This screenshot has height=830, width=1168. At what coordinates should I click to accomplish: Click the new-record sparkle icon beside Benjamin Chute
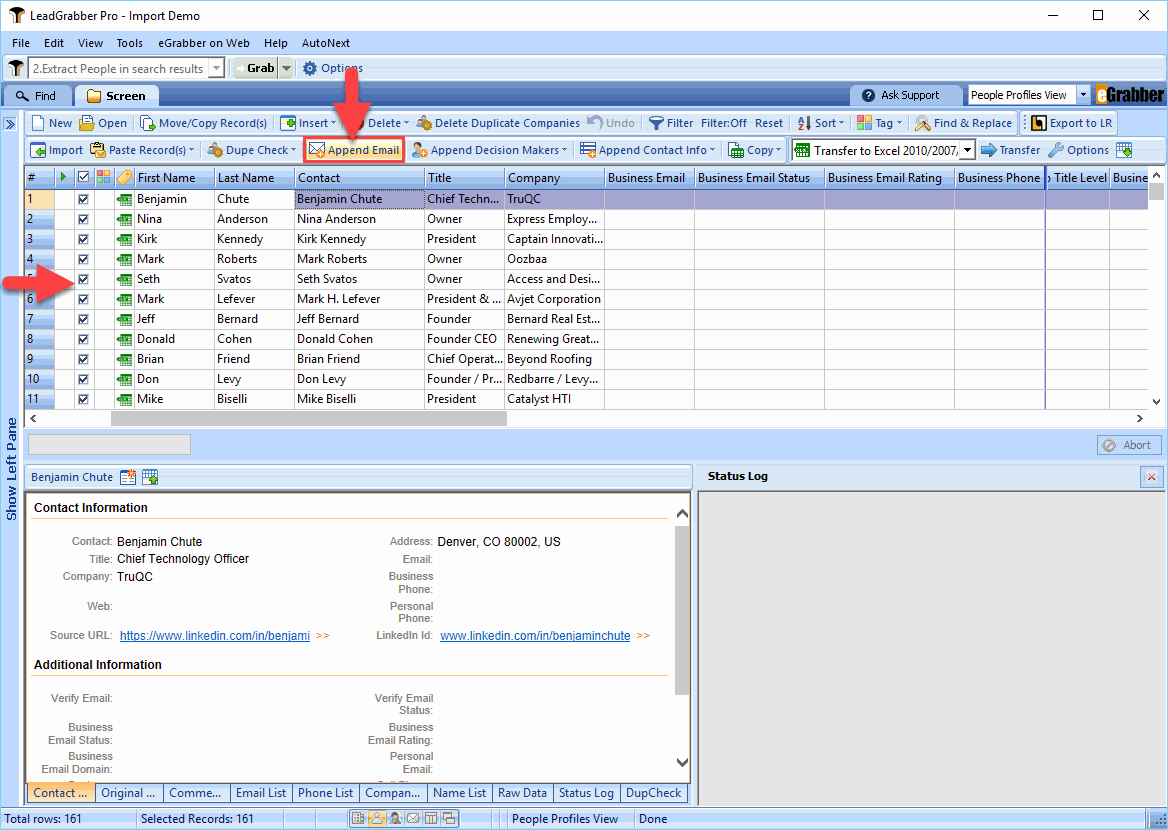click(128, 477)
